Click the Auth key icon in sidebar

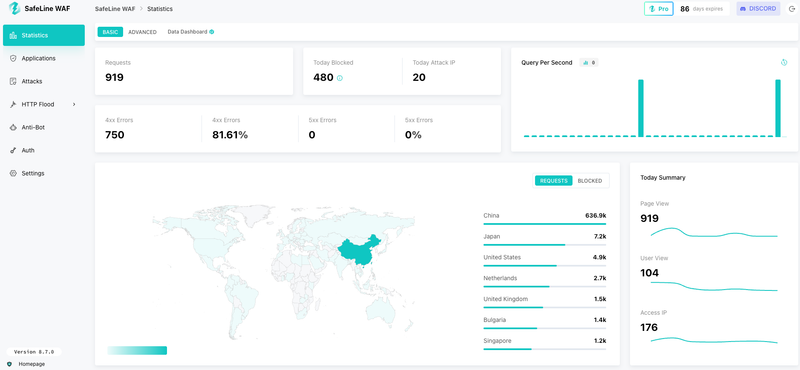pyautogui.click(x=13, y=151)
